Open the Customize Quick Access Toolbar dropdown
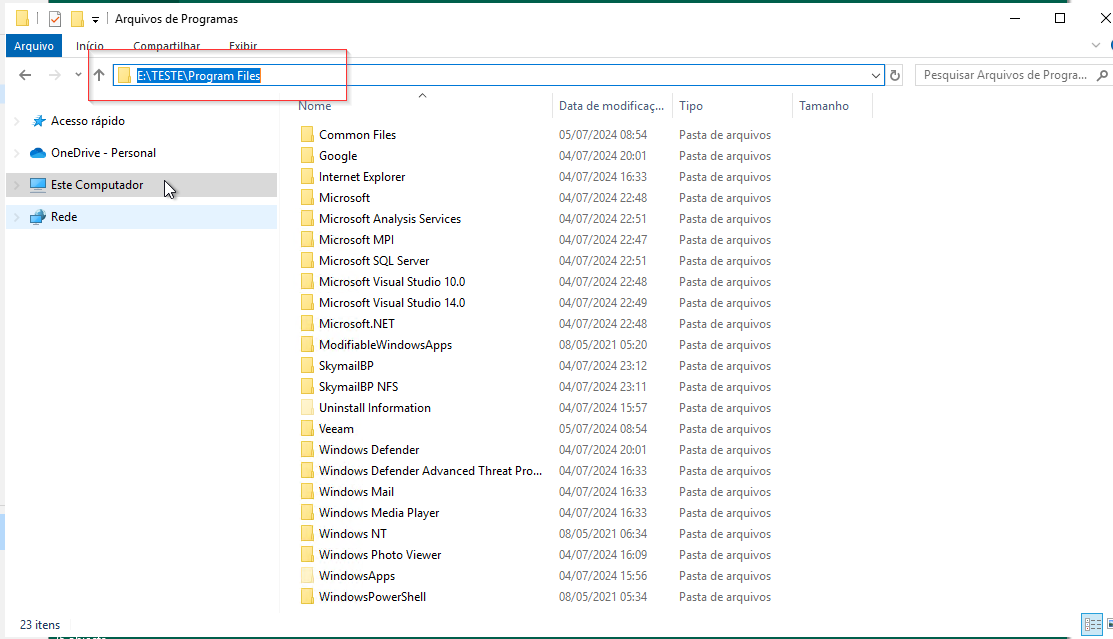This screenshot has height=639, width=1113. [95, 19]
